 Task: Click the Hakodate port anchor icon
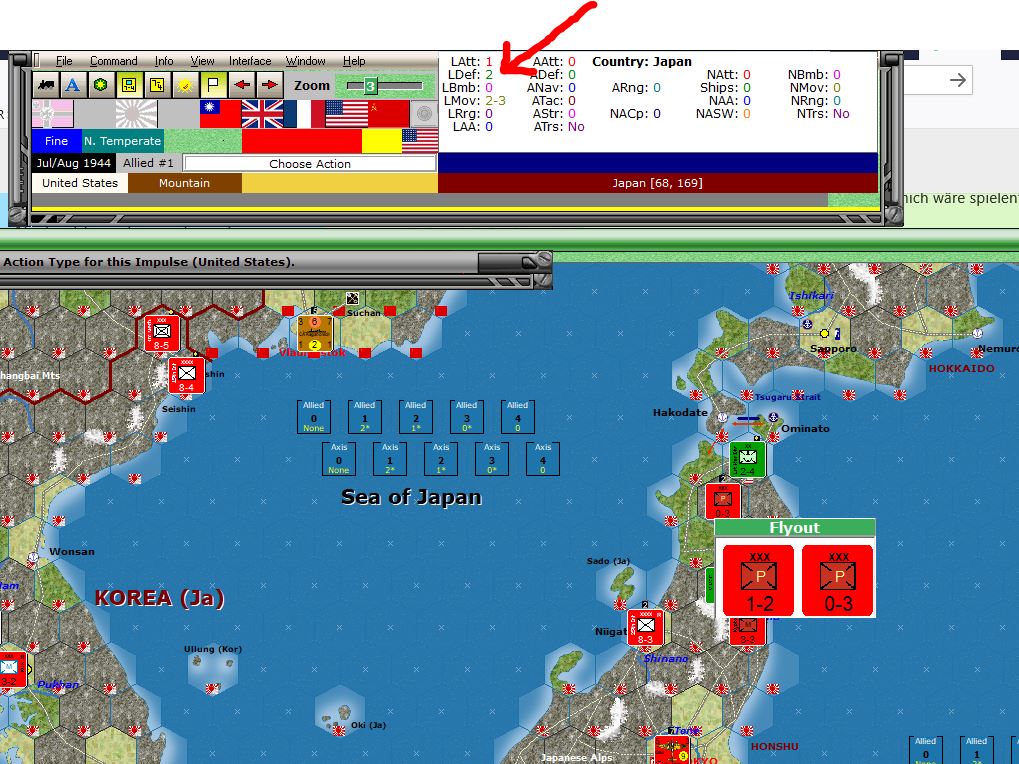(x=721, y=417)
